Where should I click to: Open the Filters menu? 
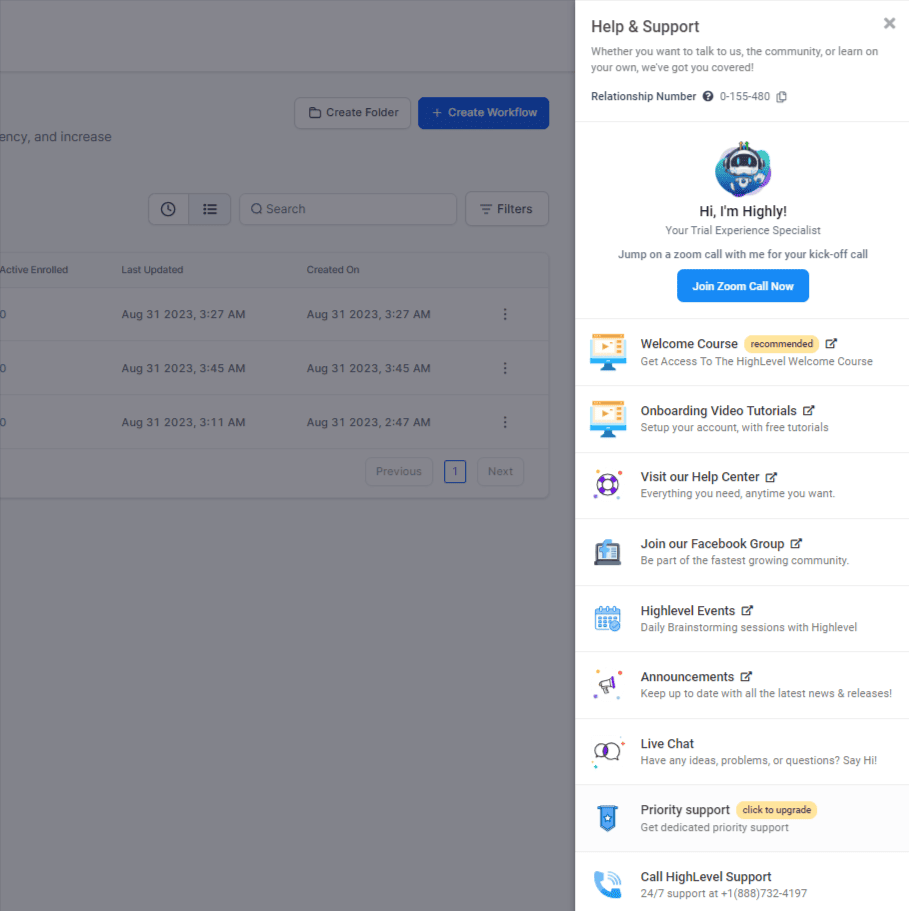[x=506, y=209]
